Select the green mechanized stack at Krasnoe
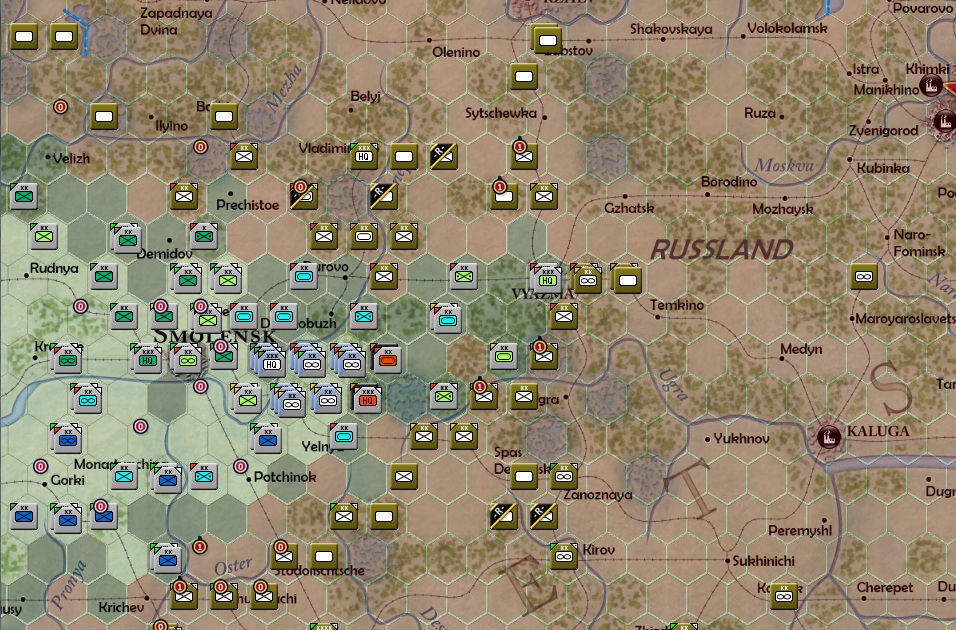The image size is (956, 630). click(68, 360)
